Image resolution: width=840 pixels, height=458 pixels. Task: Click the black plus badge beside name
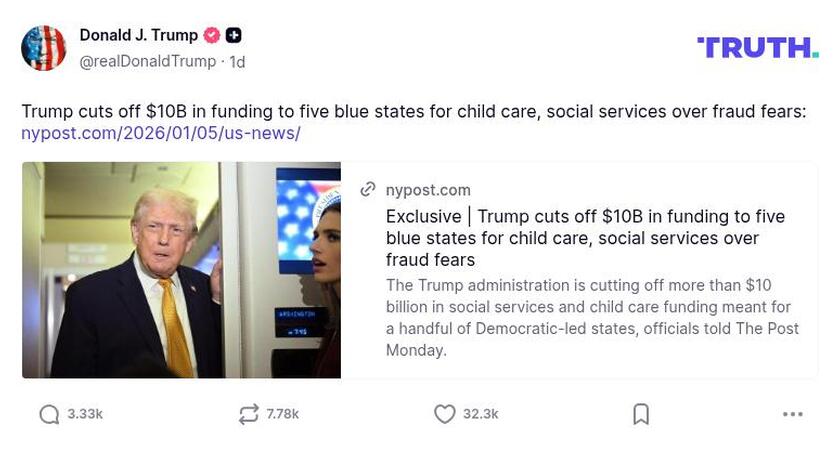233,36
